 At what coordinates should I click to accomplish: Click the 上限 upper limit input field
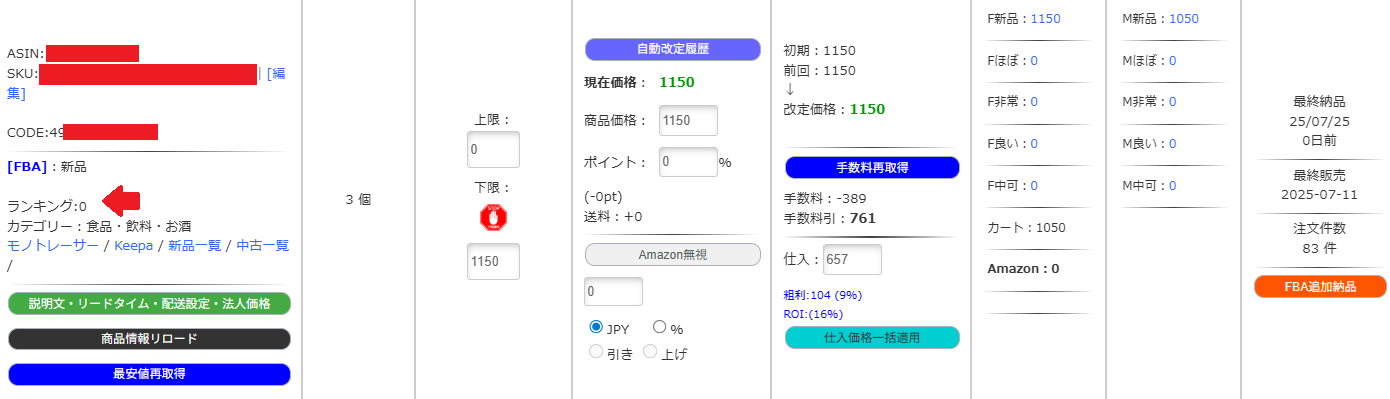coord(494,149)
